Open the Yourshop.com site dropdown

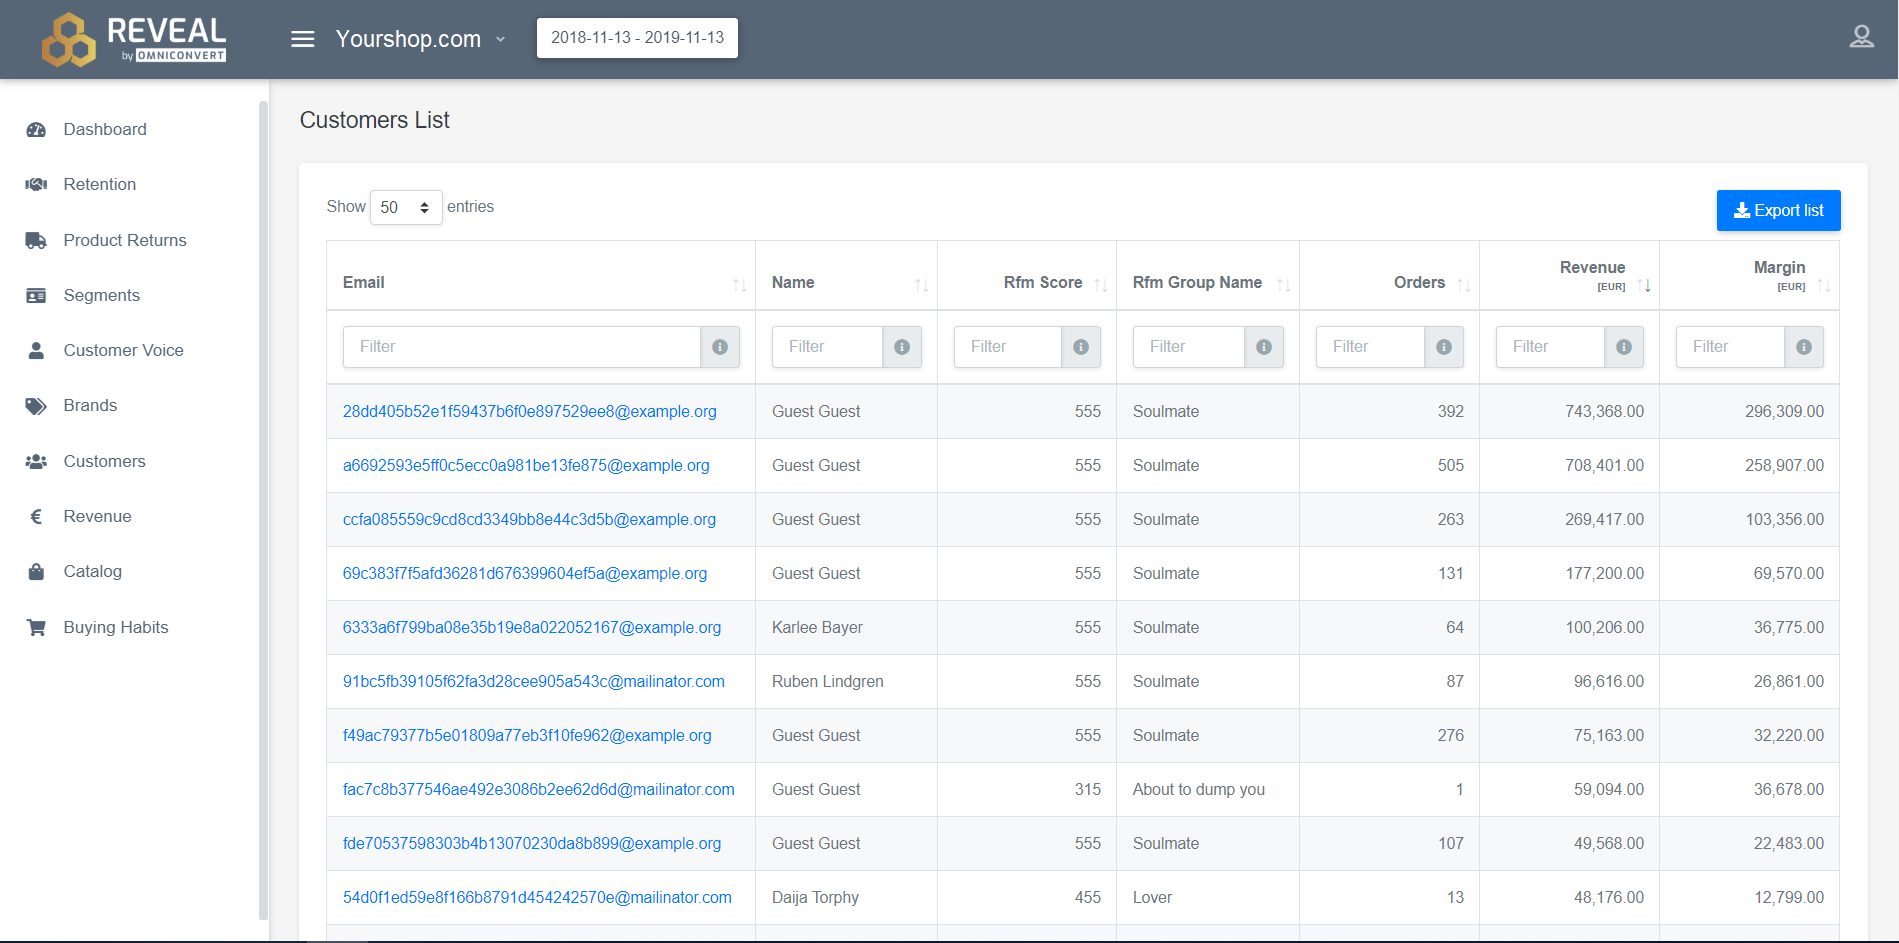click(421, 39)
